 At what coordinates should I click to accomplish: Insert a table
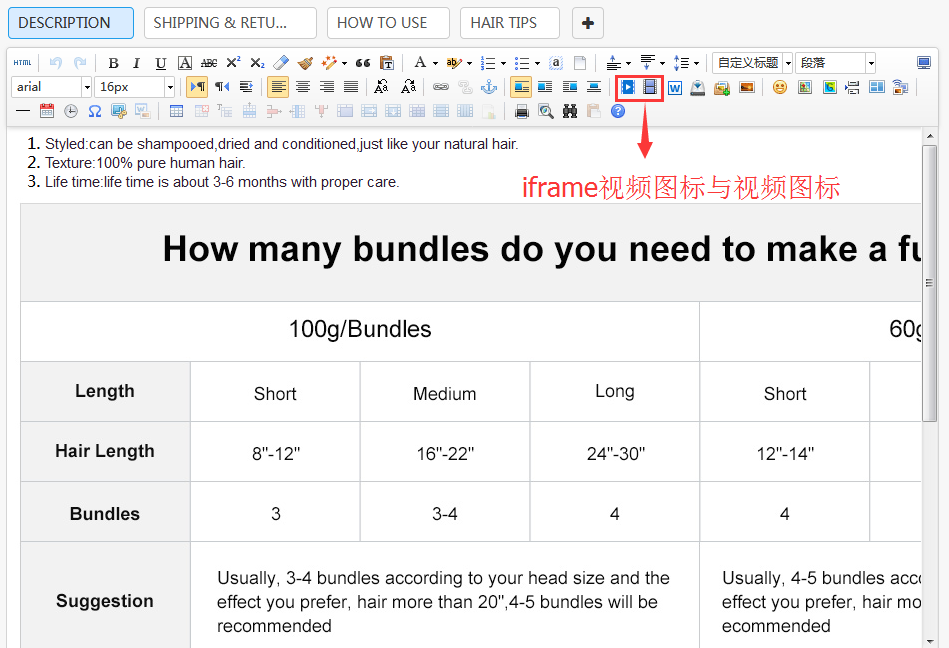177,110
